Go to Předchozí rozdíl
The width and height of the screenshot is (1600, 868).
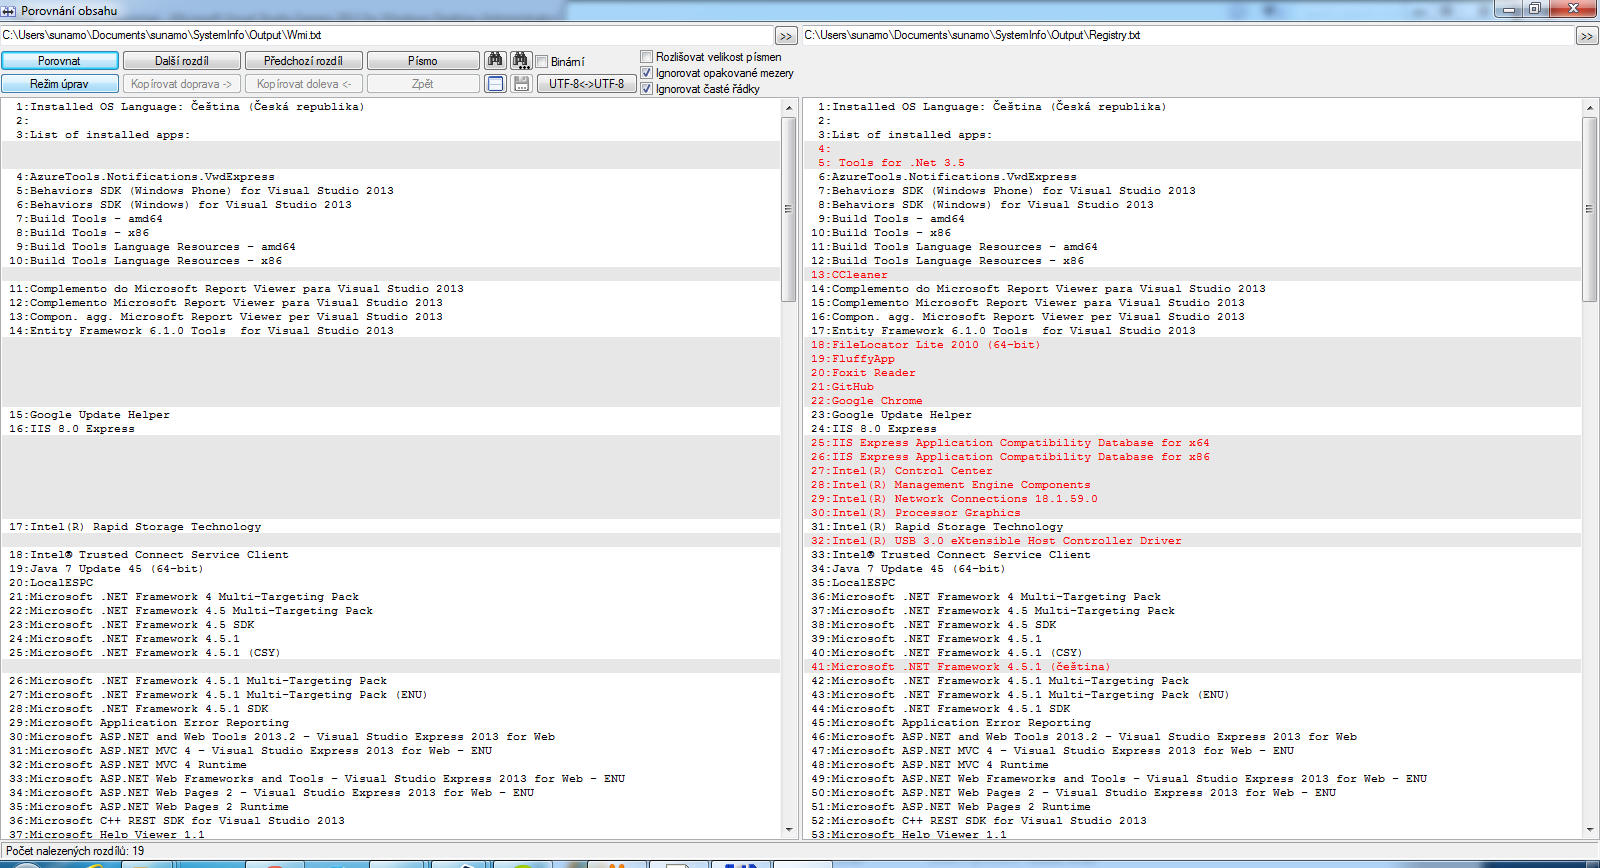point(304,61)
